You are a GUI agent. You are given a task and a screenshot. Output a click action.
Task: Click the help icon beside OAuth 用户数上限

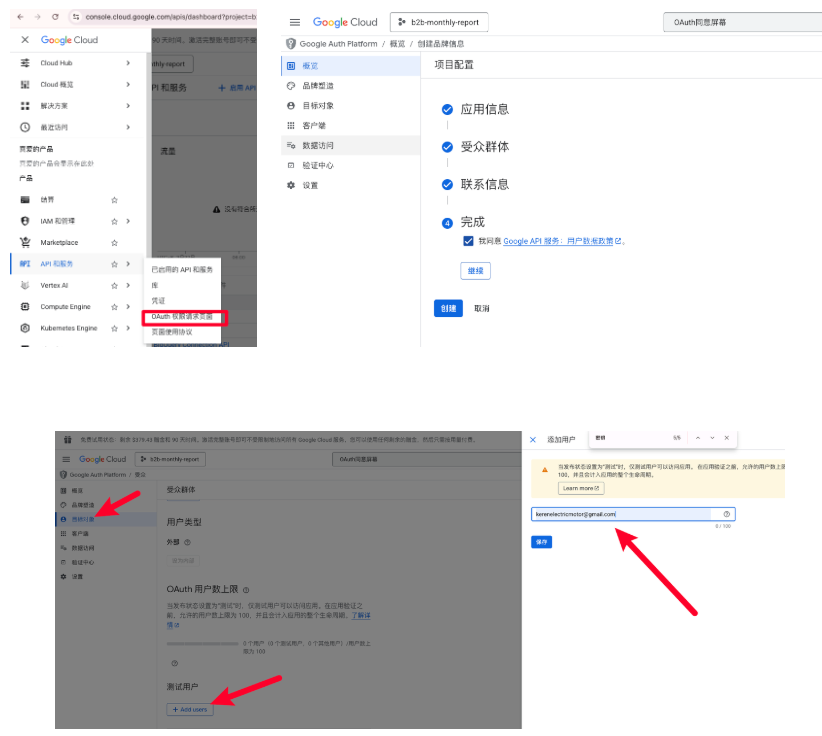coord(246,590)
